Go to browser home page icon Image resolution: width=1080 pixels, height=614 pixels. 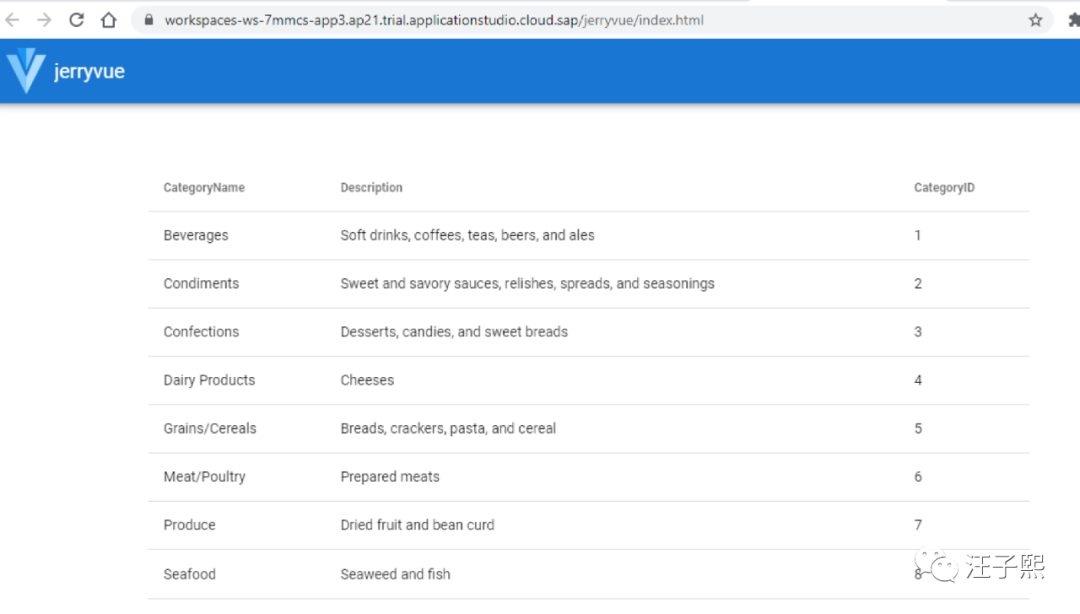pyautogui.click(x=109, y=20)
